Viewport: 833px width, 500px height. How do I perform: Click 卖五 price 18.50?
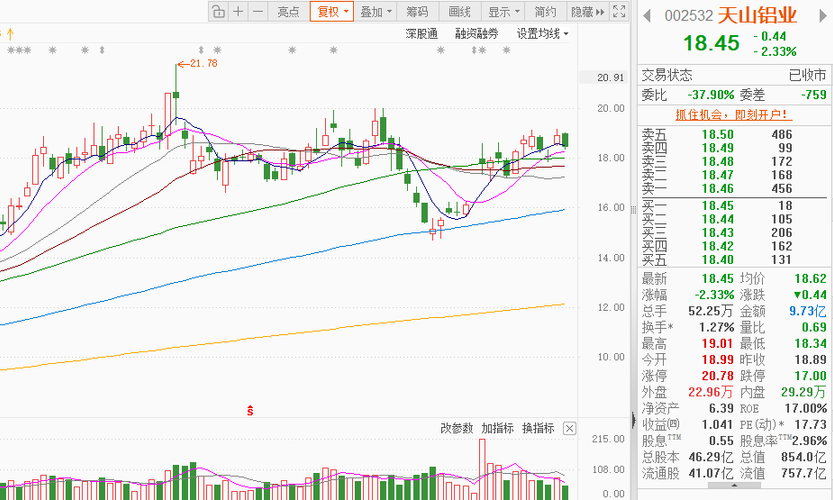pyautogui.click(x=717, y=134)
